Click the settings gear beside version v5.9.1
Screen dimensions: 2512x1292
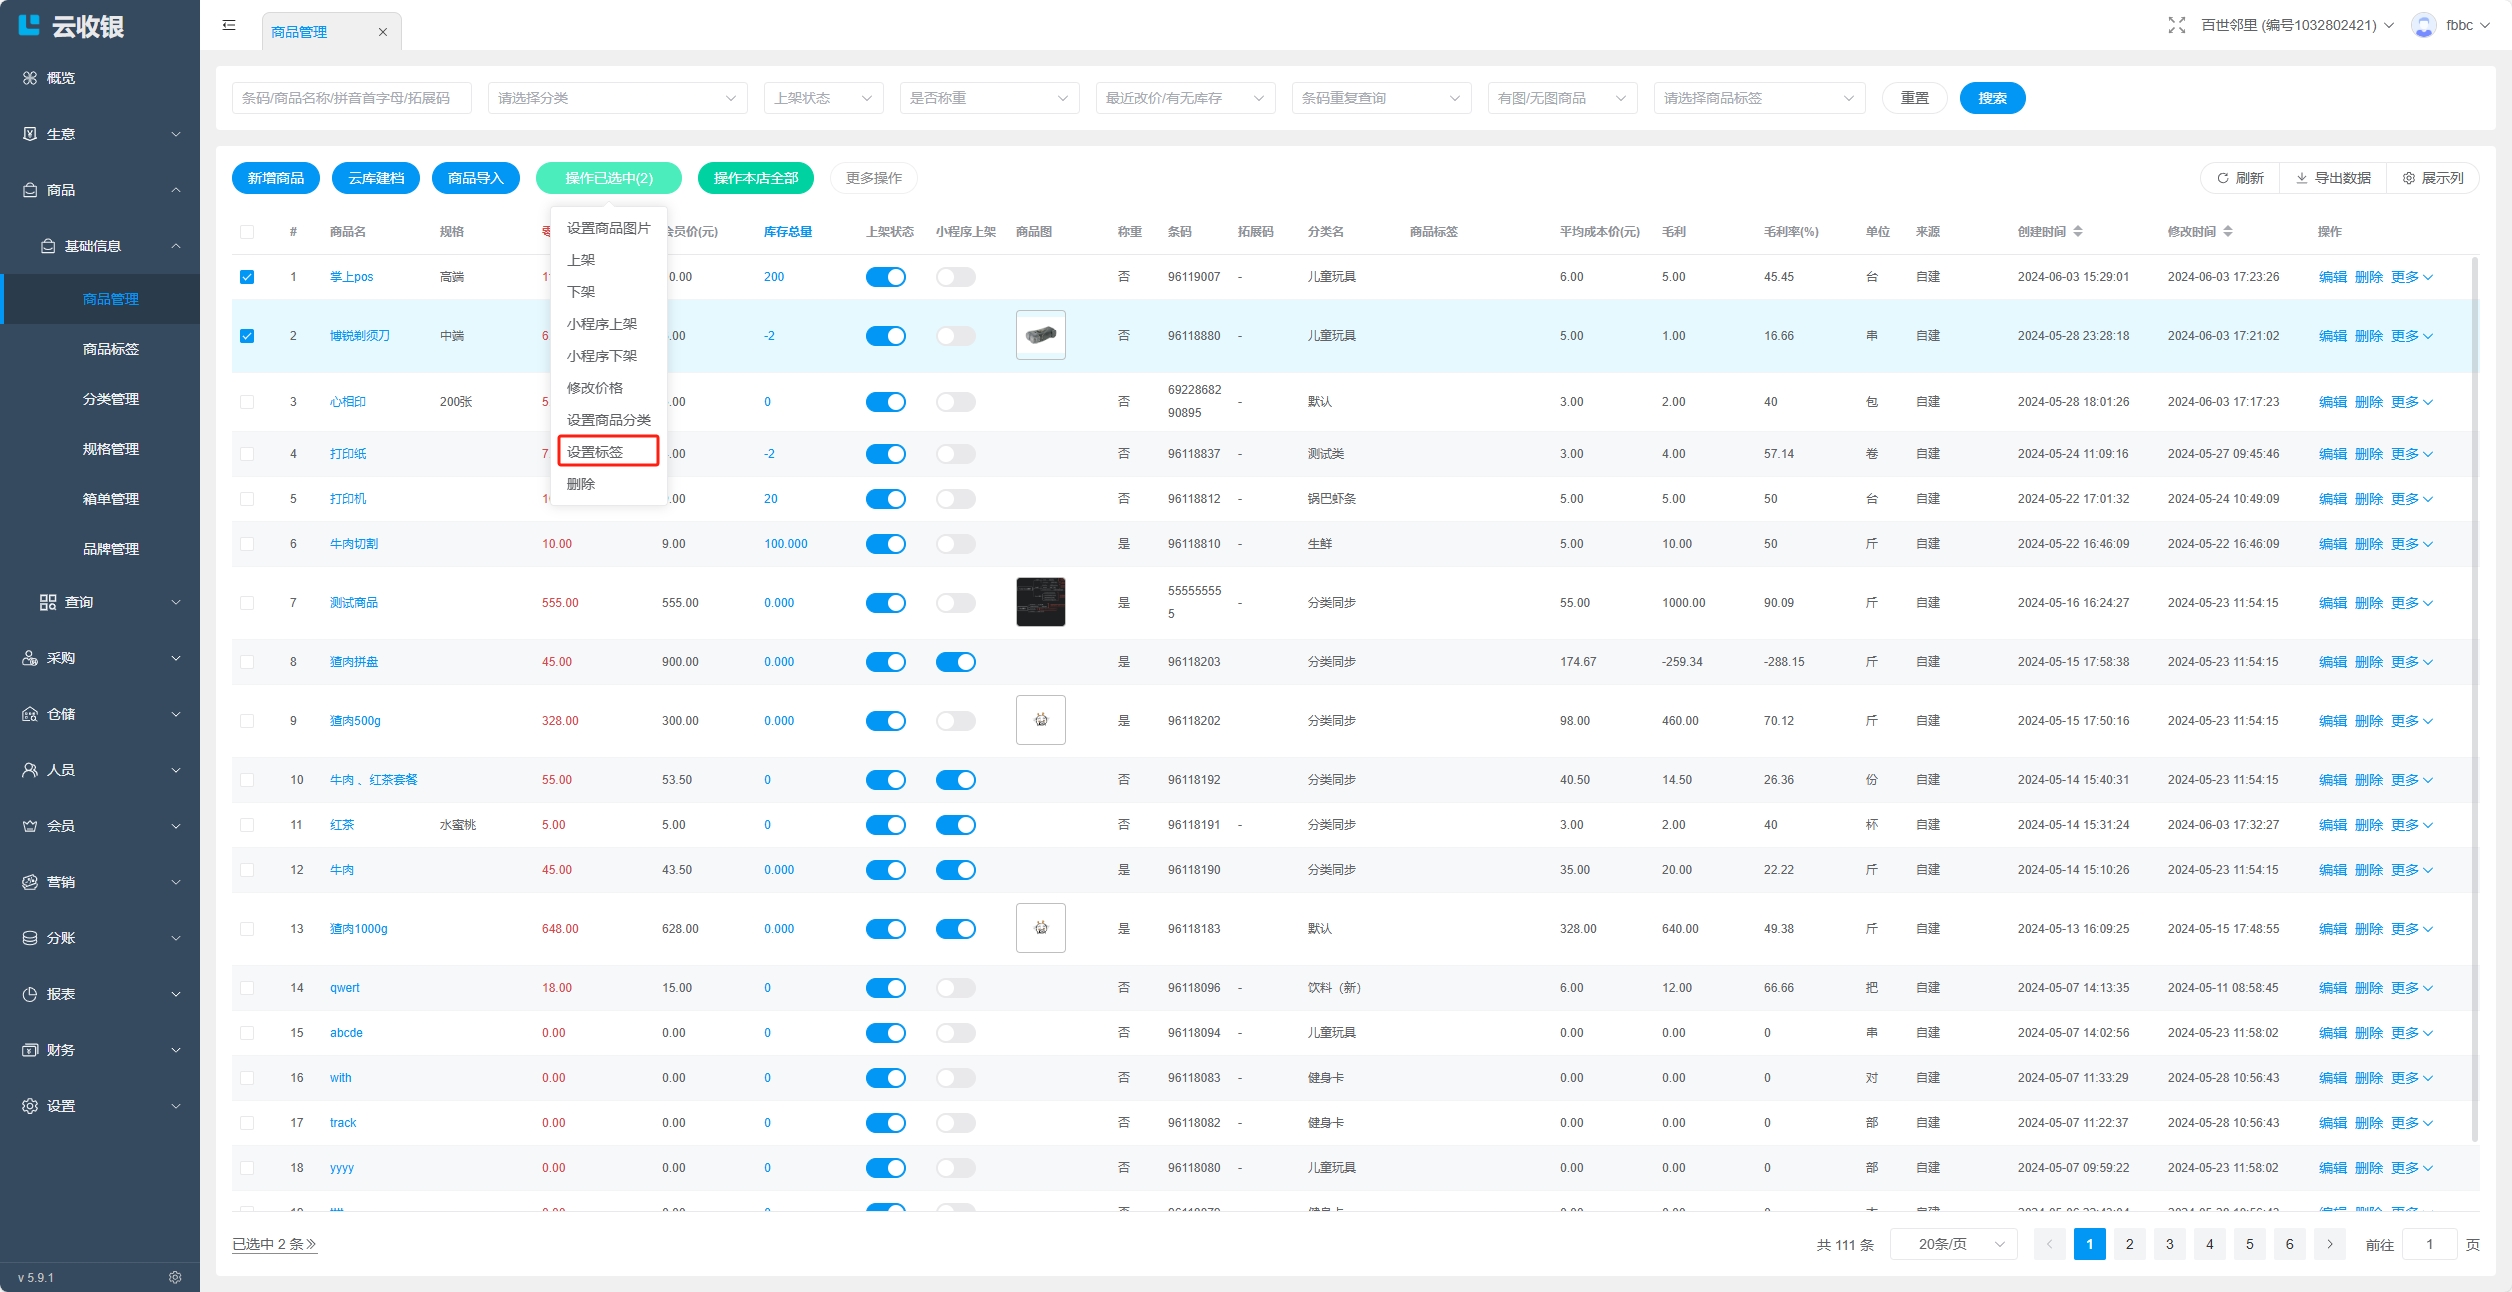click(175, 1277)
